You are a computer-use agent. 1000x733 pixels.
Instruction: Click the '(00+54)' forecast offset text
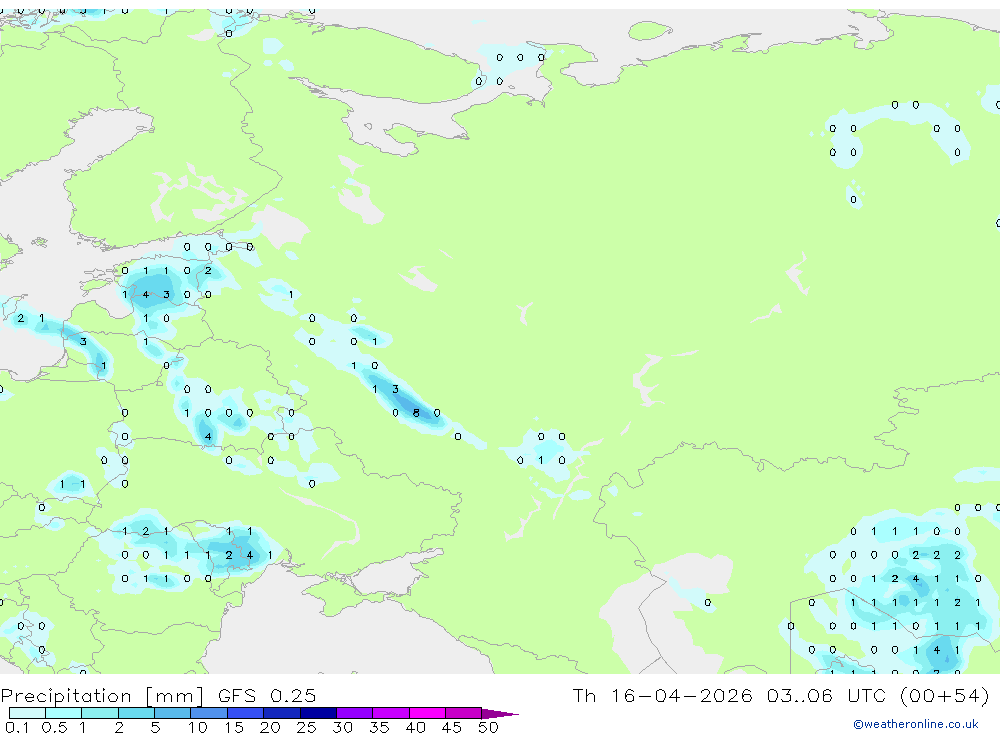[944, 695]
